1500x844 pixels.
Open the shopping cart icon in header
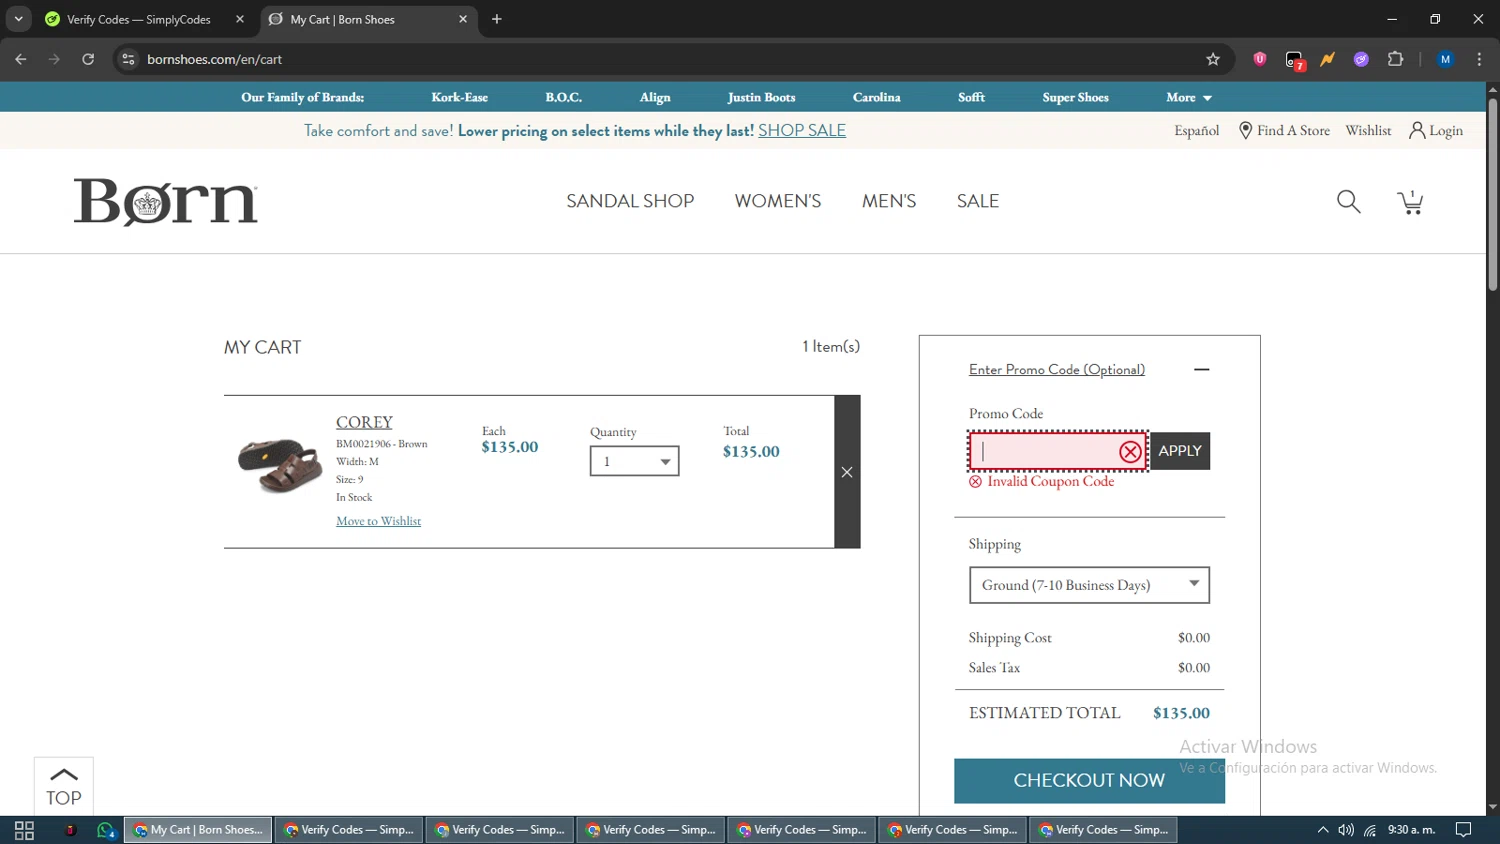pyautogui.click(x=1410, y=202)
